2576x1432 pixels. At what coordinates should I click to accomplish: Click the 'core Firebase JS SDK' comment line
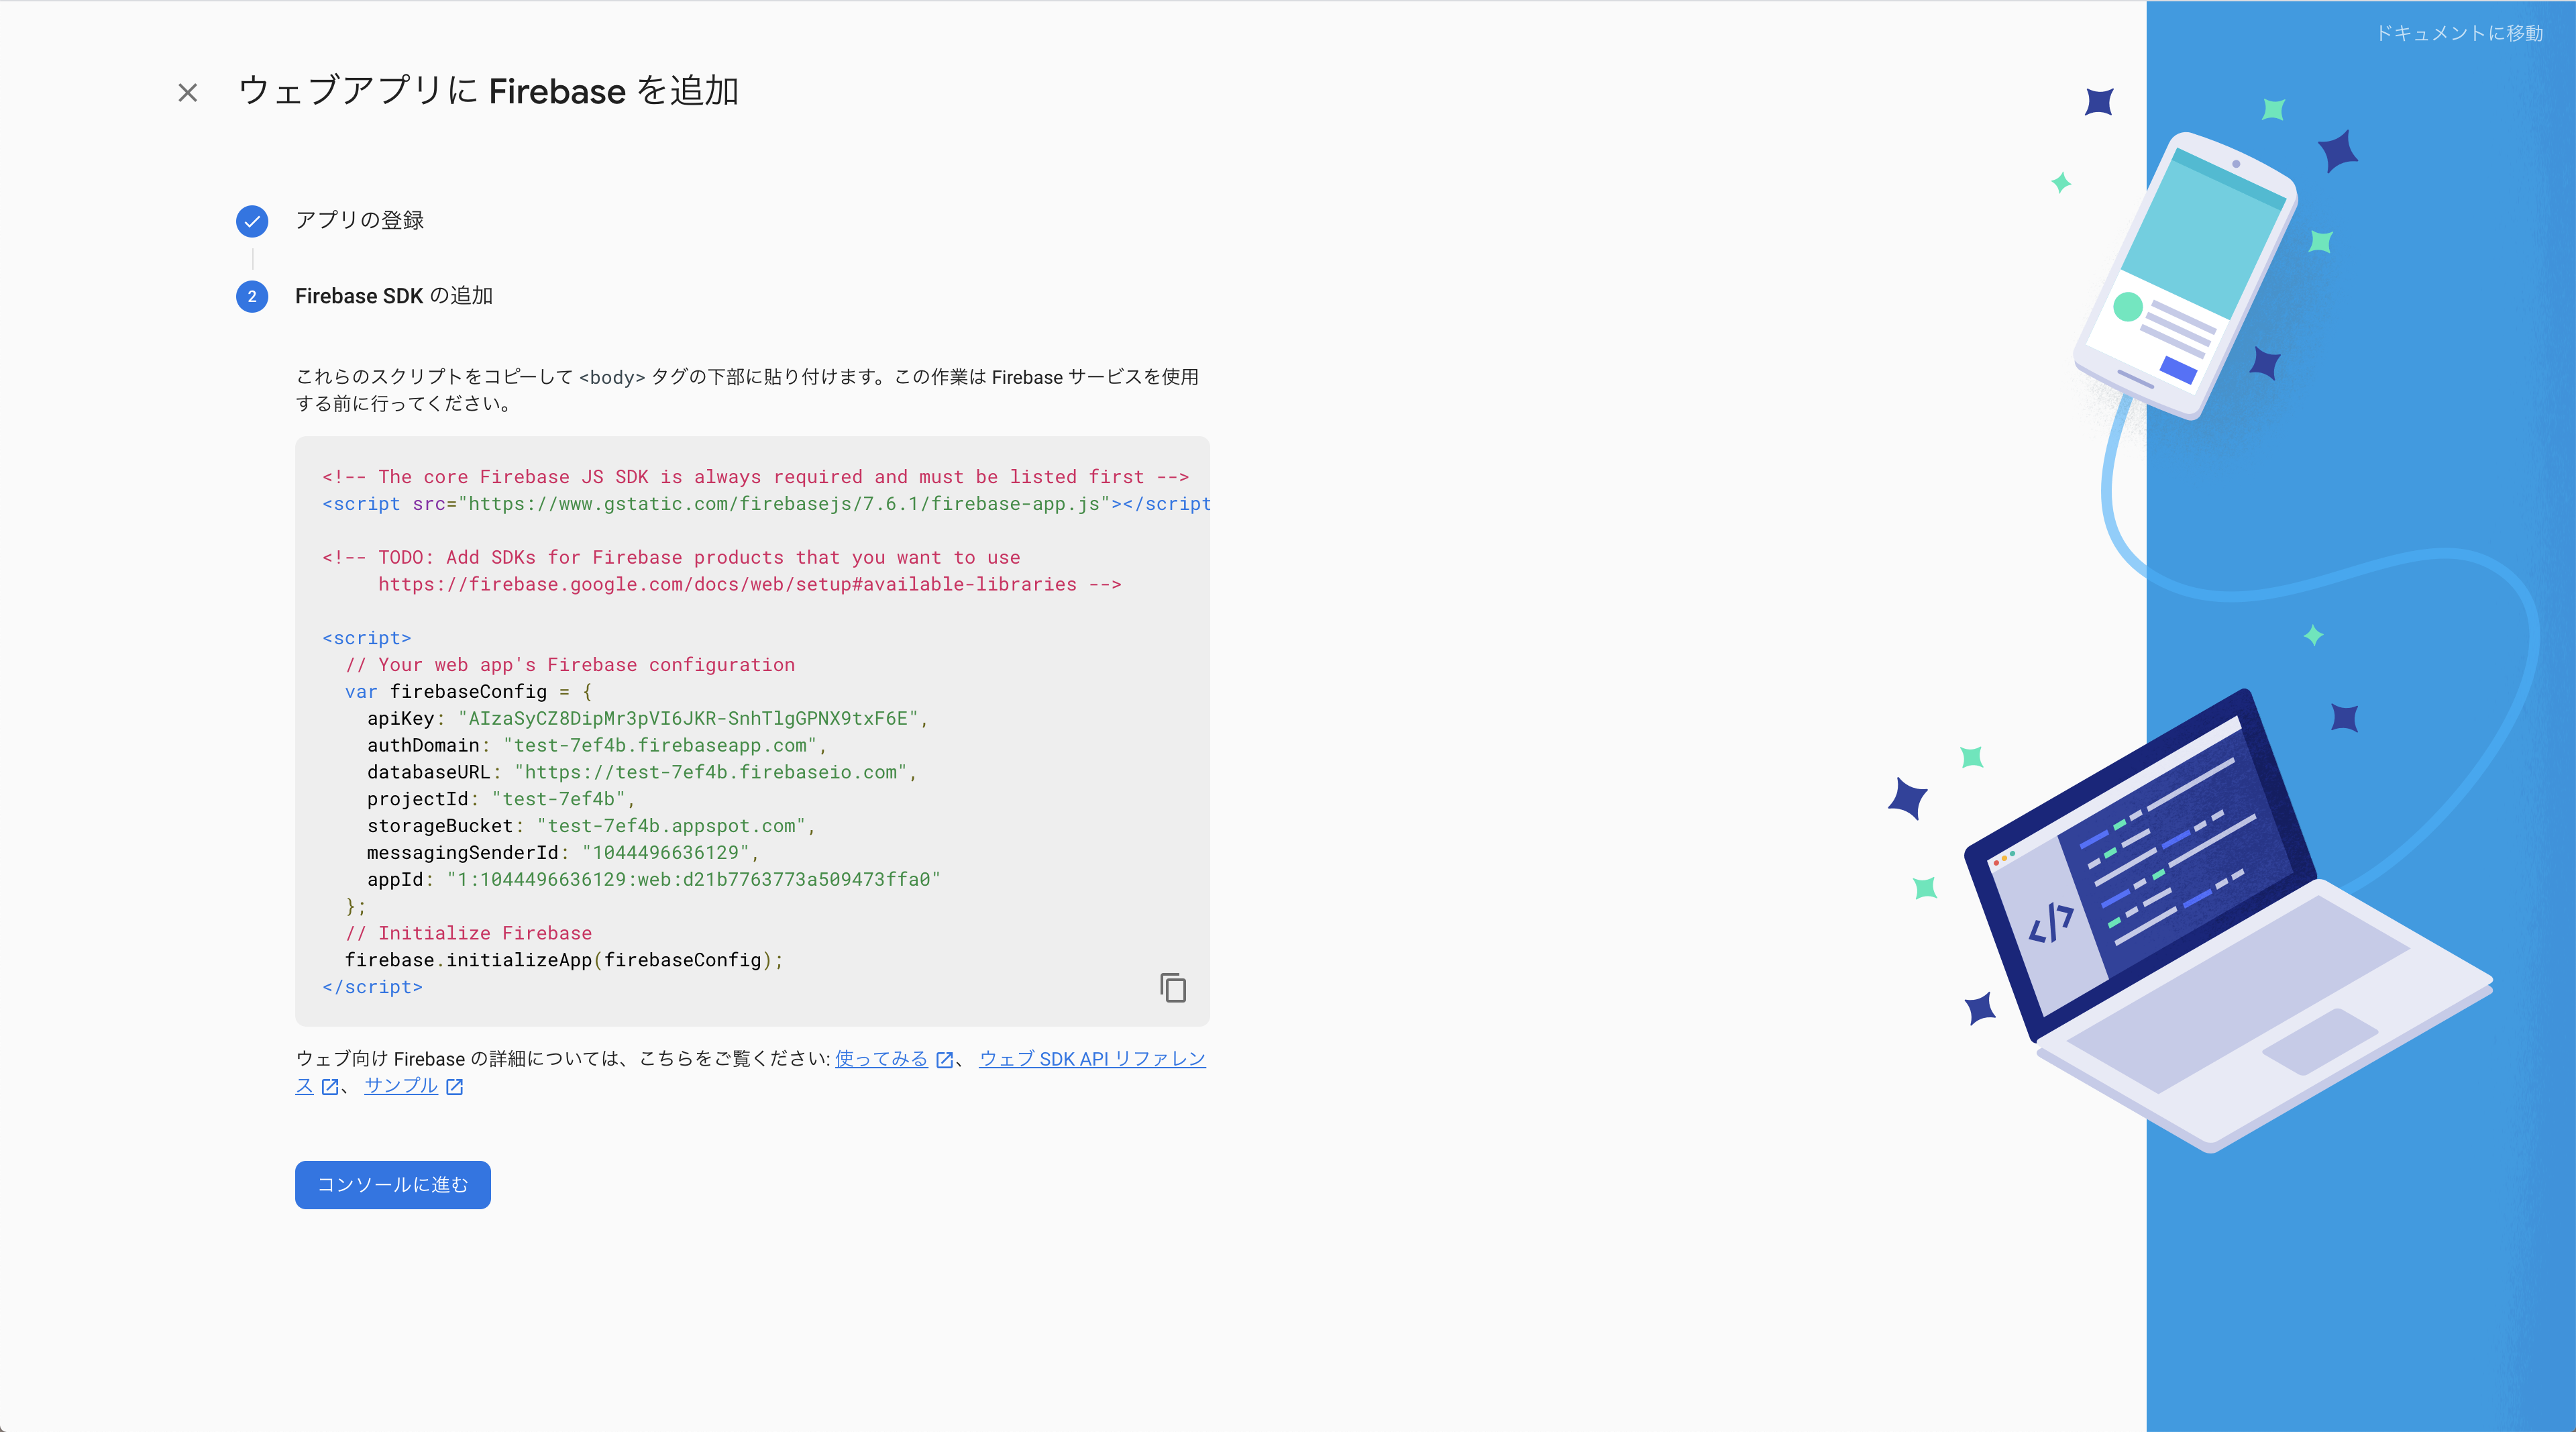click(755, 477)
